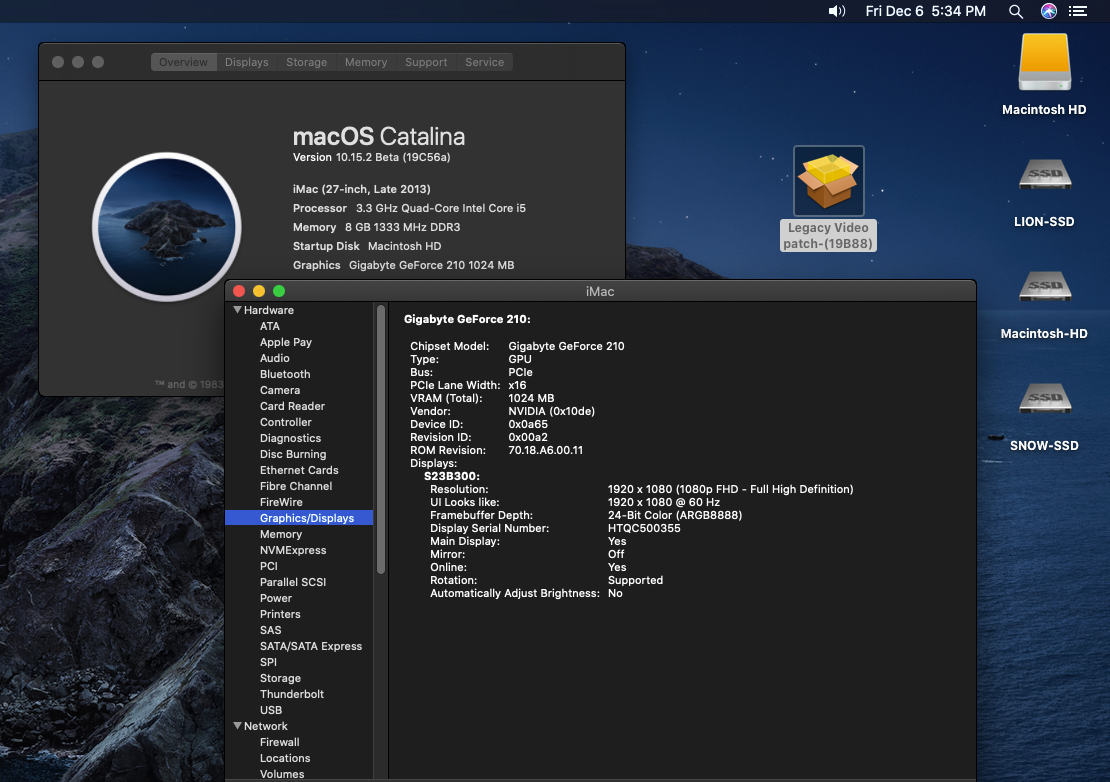
Task: Click the volume icon in menu bar
Action: [x=837, y=11]
